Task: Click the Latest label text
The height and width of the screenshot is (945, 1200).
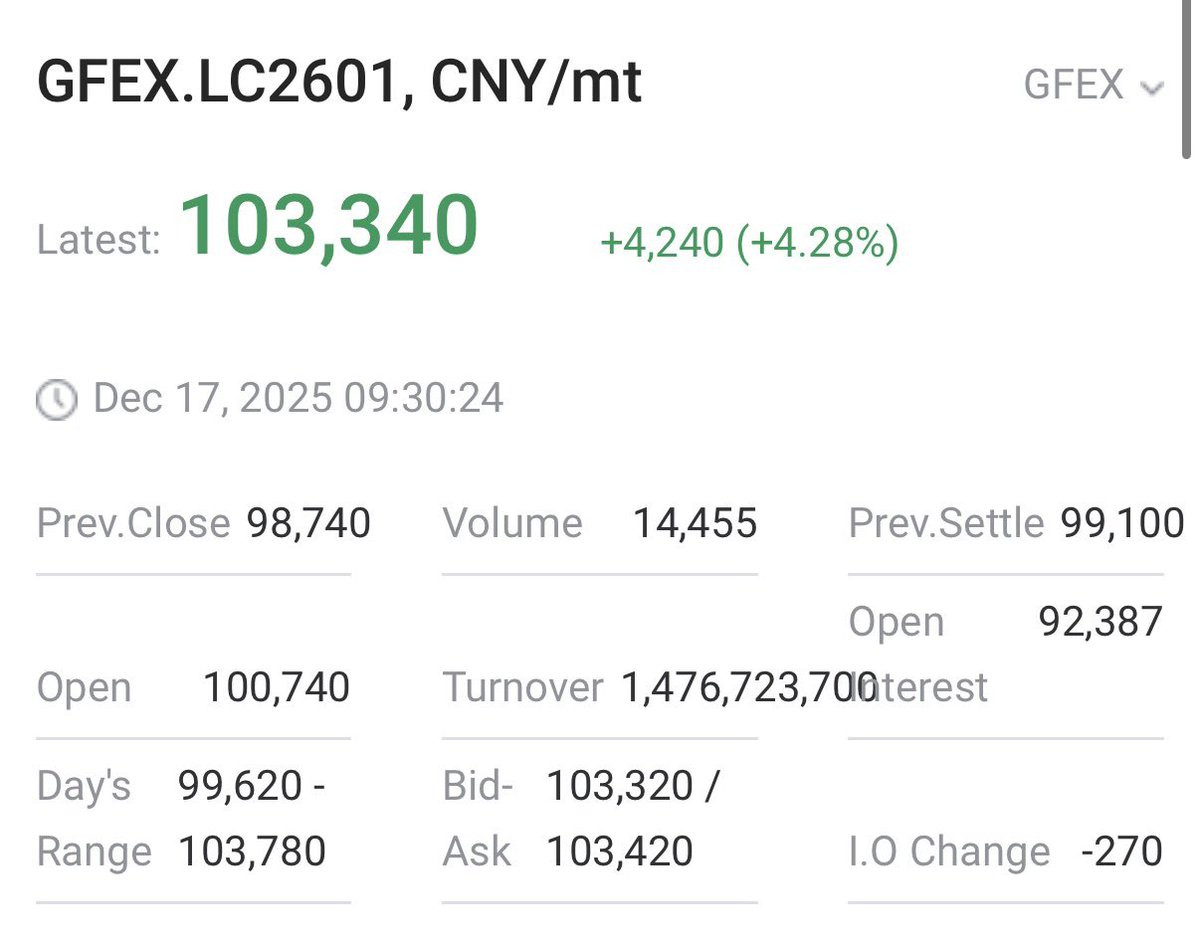Action: (x=98, y=241)
